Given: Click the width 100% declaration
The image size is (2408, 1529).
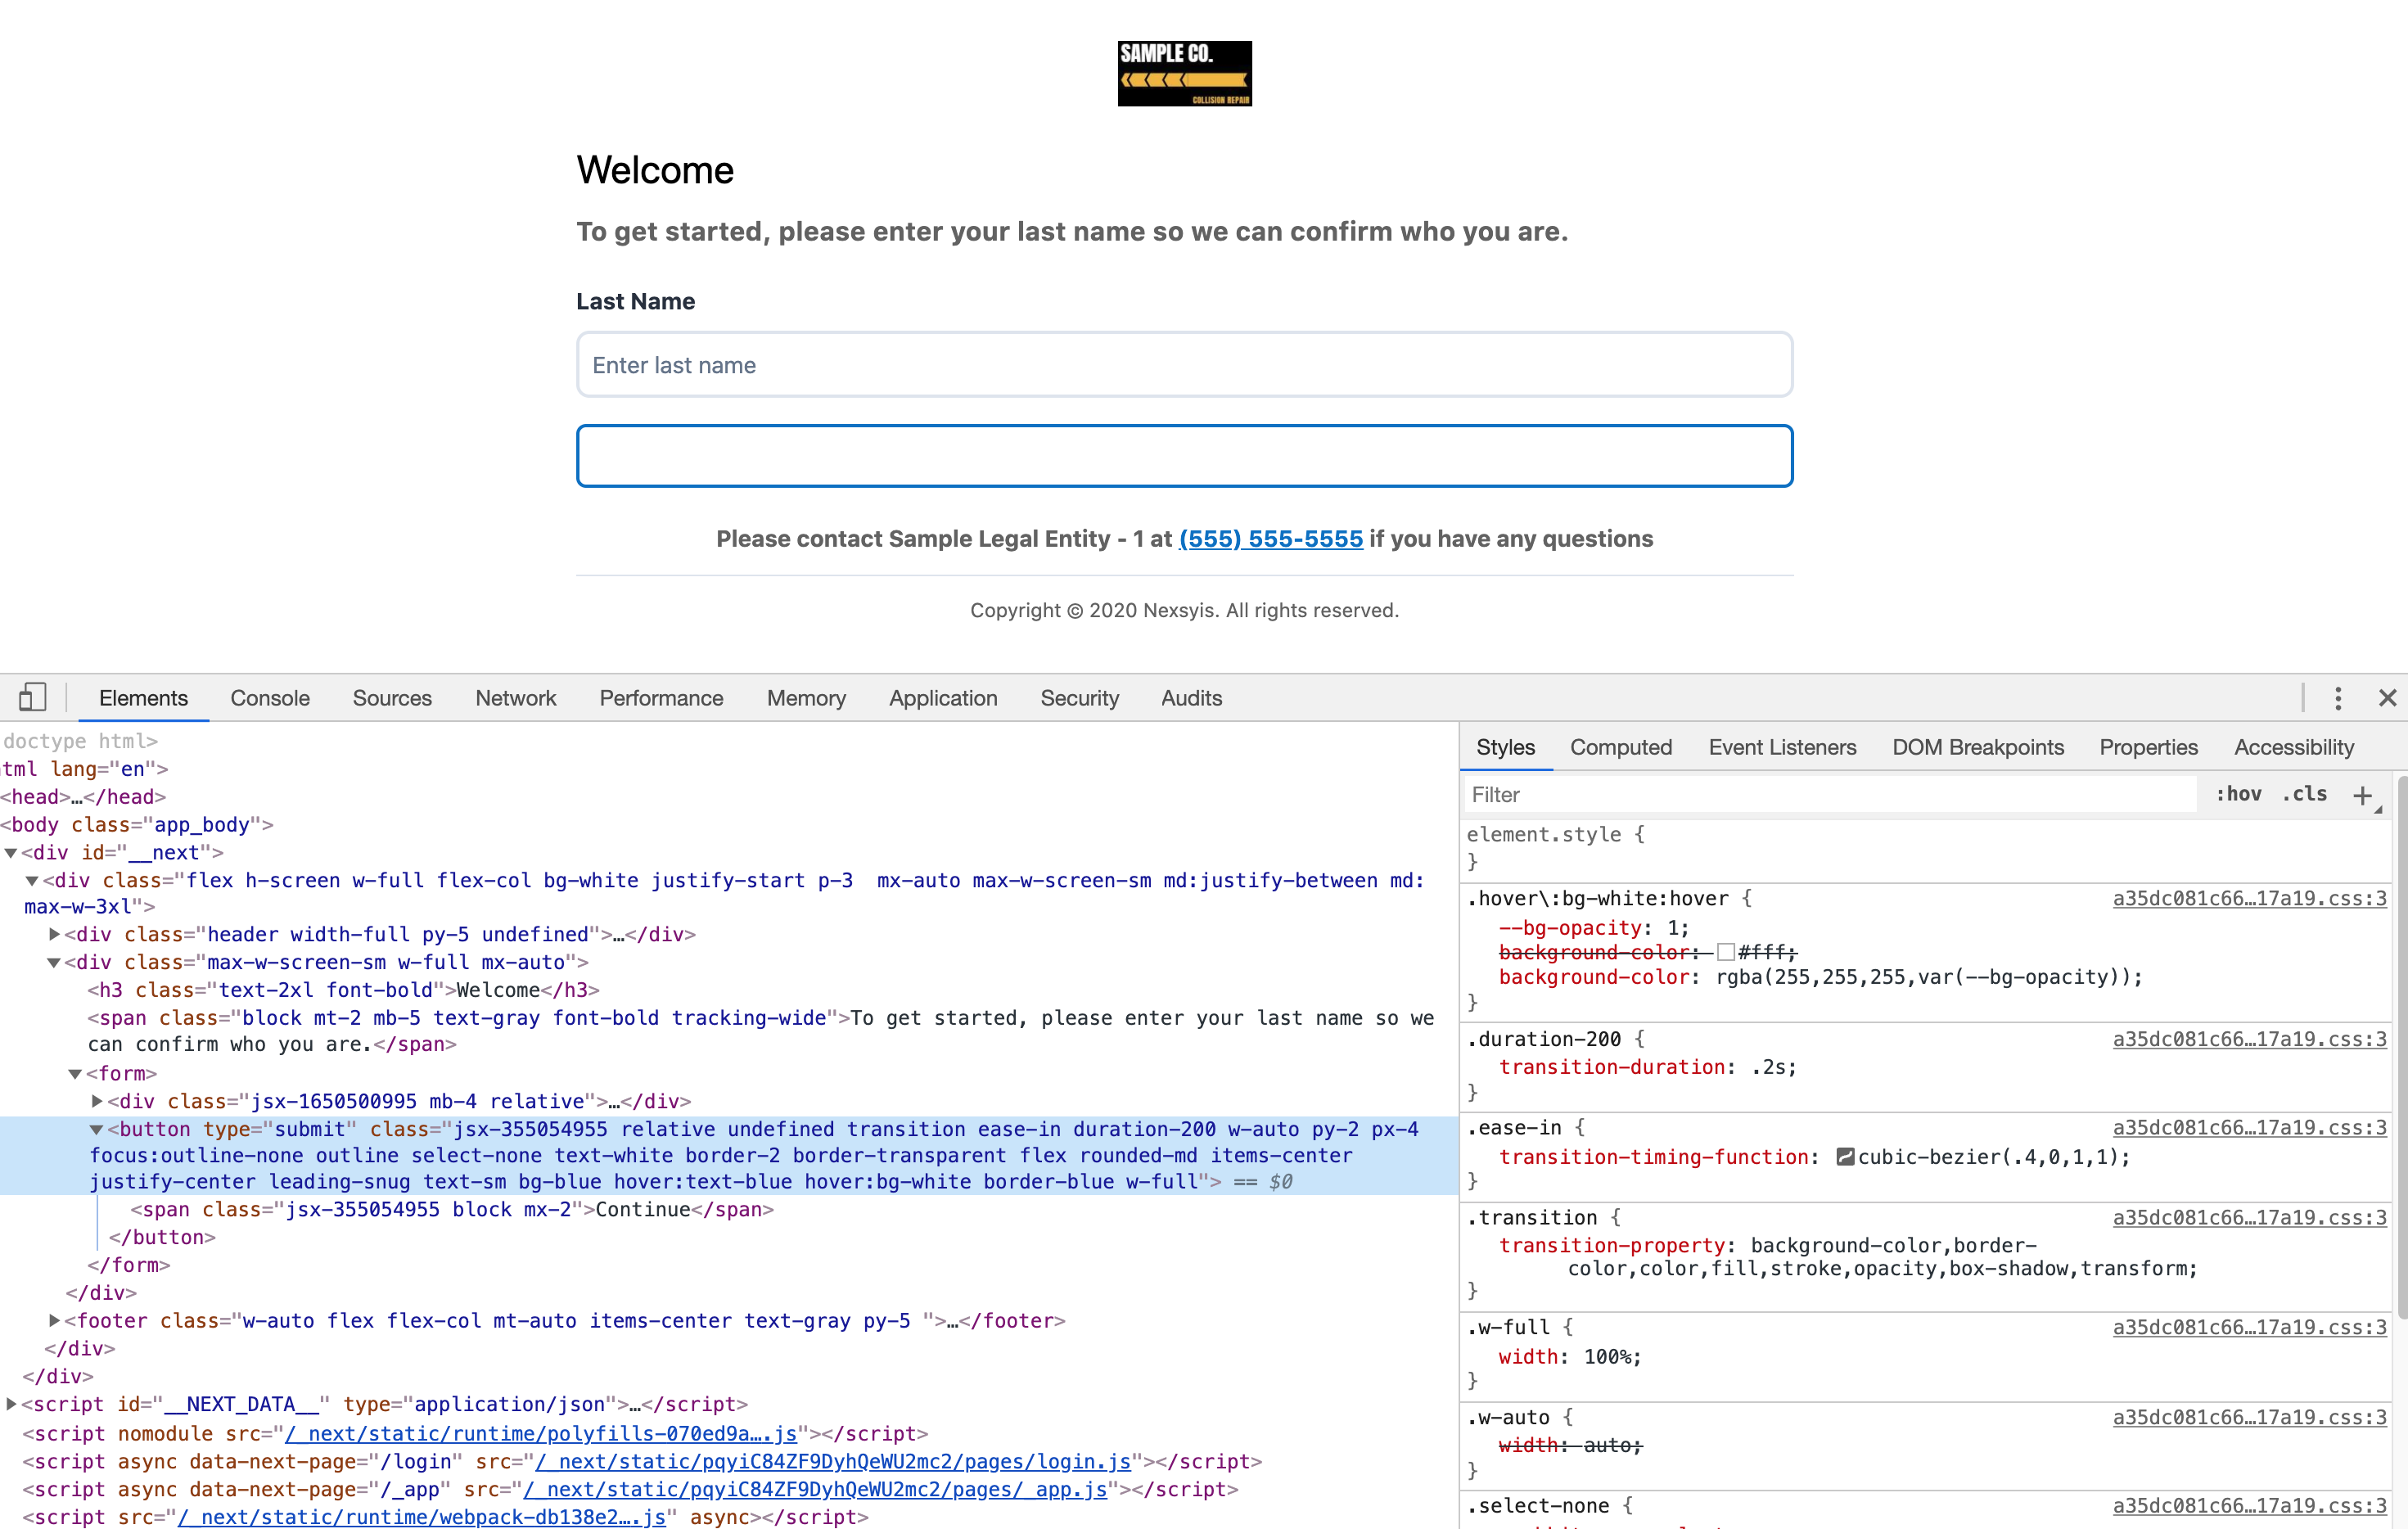Looking at the screenshot, I should coord(1570,1357).
